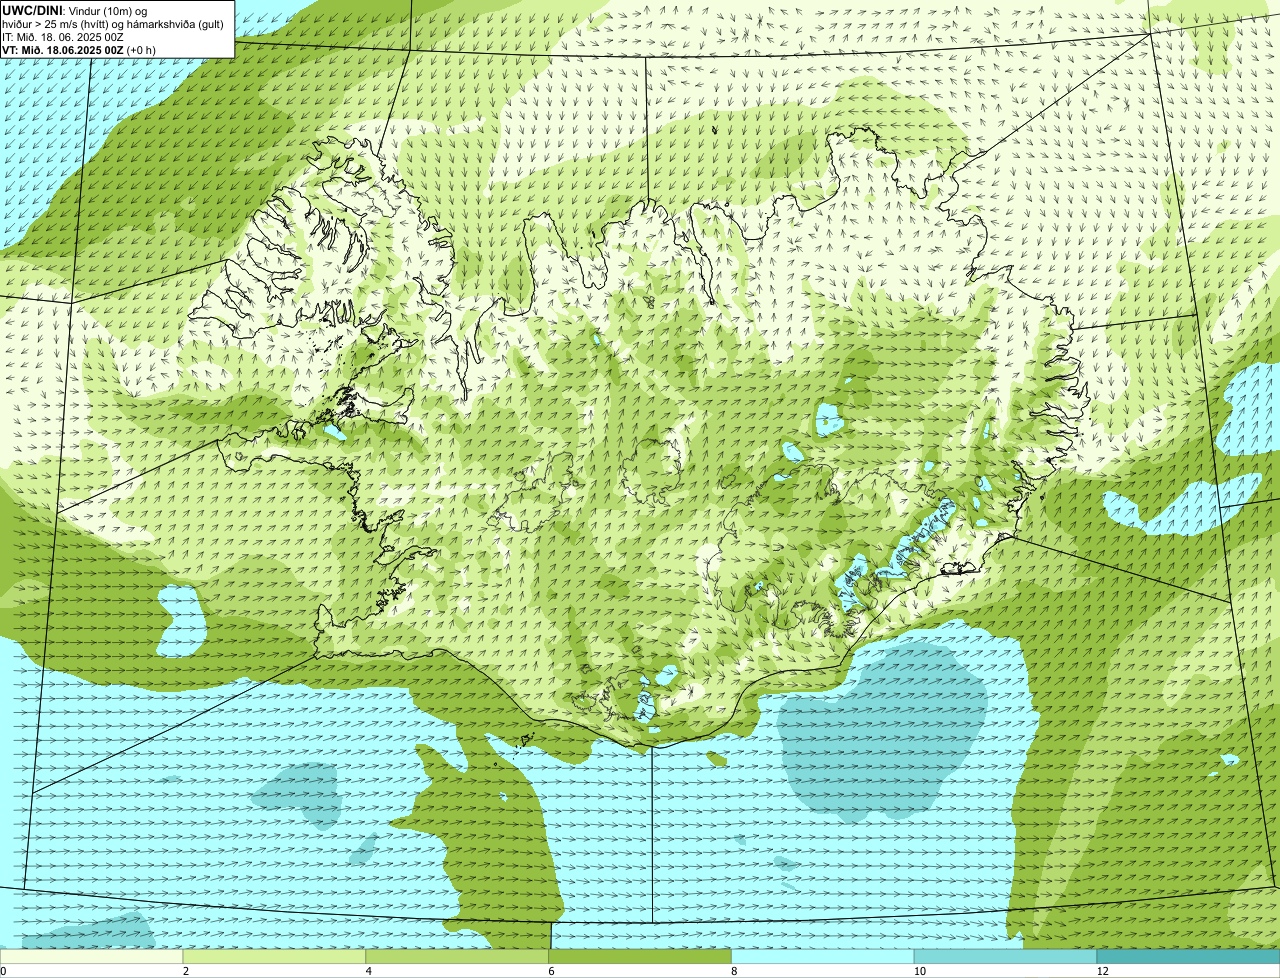The width and height of the screenshot is (1280, 978).
Task: Select the medium green 4–6 color bar segment
Action: click(x=457, y=957)
